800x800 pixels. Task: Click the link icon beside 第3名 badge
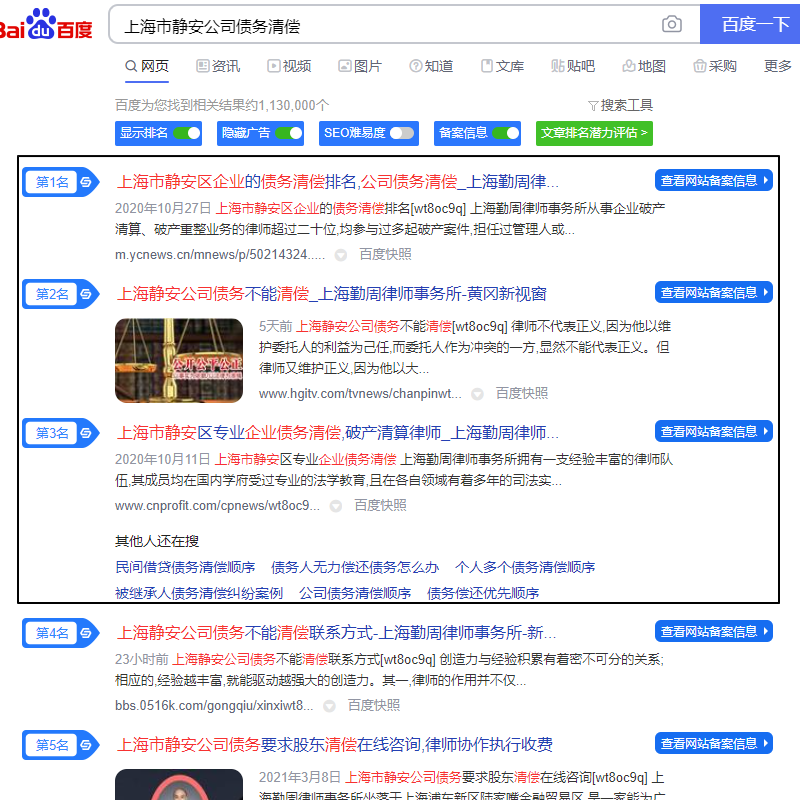[86, 433]
